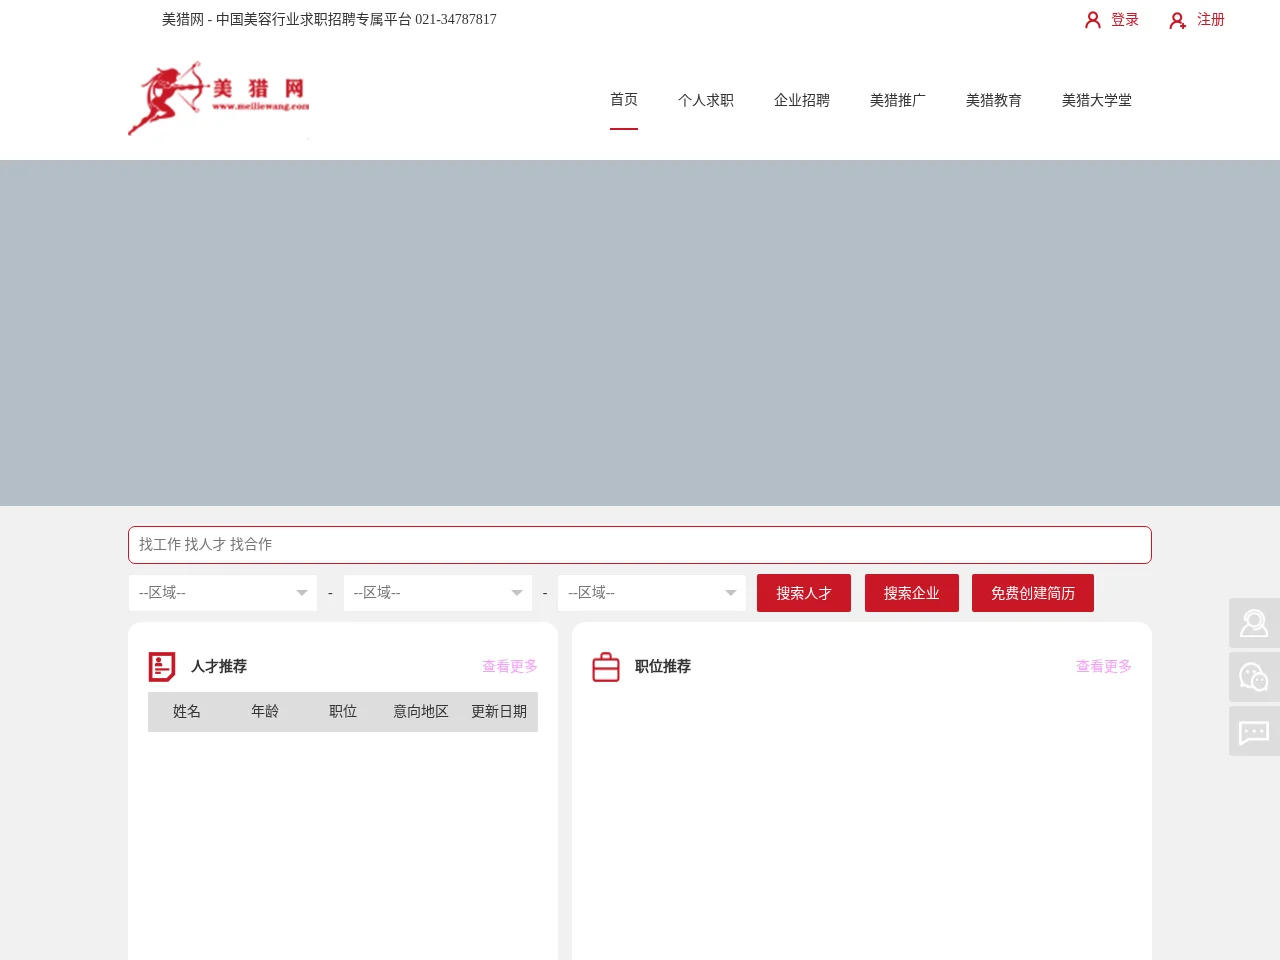1280x960 pixels.
Task: Click the 免费创建简历 button
Action: tap(1033, 593)
